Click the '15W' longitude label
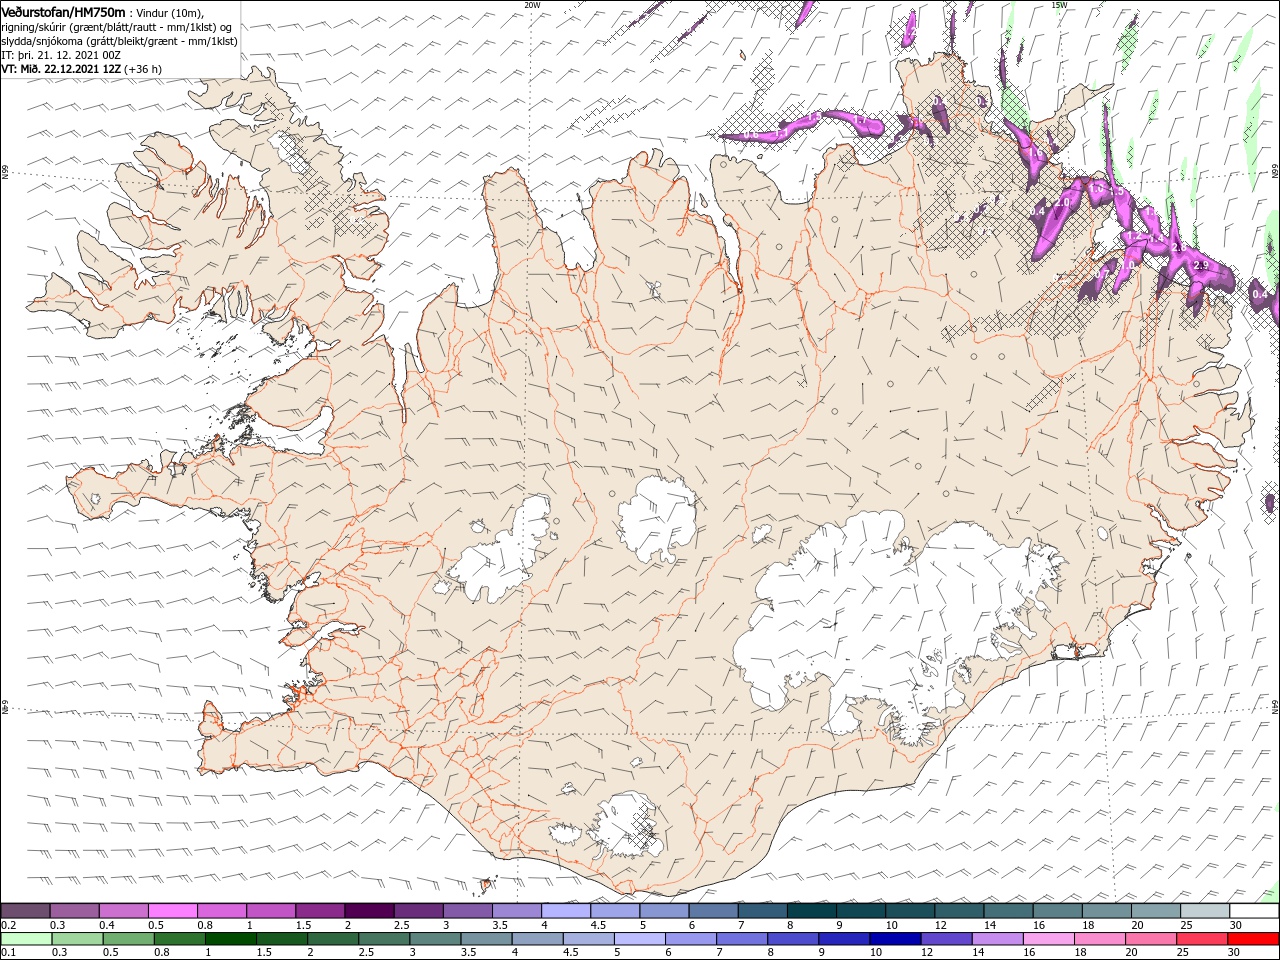The image size is (1280, 960). 1059,5
